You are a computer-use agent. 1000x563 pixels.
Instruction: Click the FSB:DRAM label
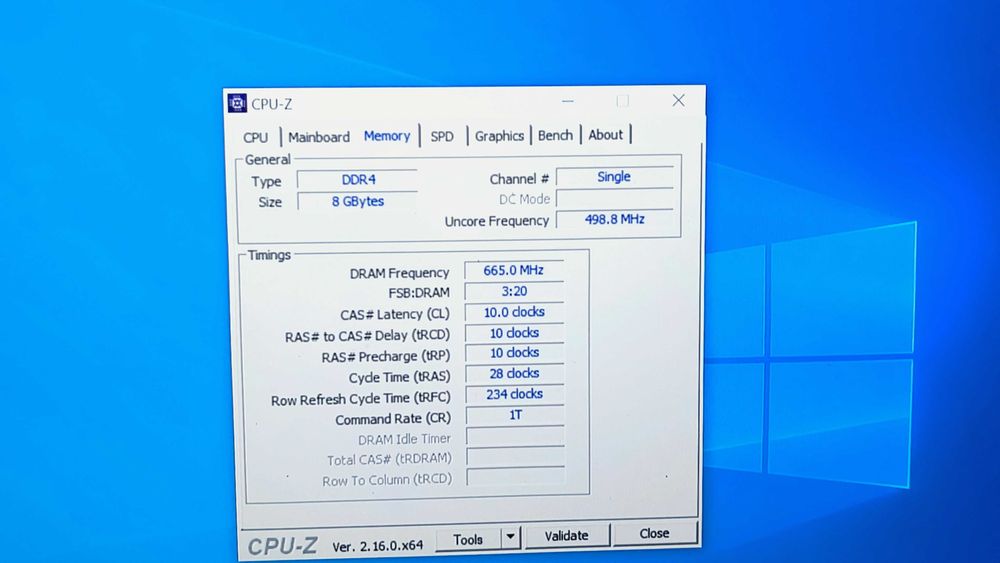point(419,293)
